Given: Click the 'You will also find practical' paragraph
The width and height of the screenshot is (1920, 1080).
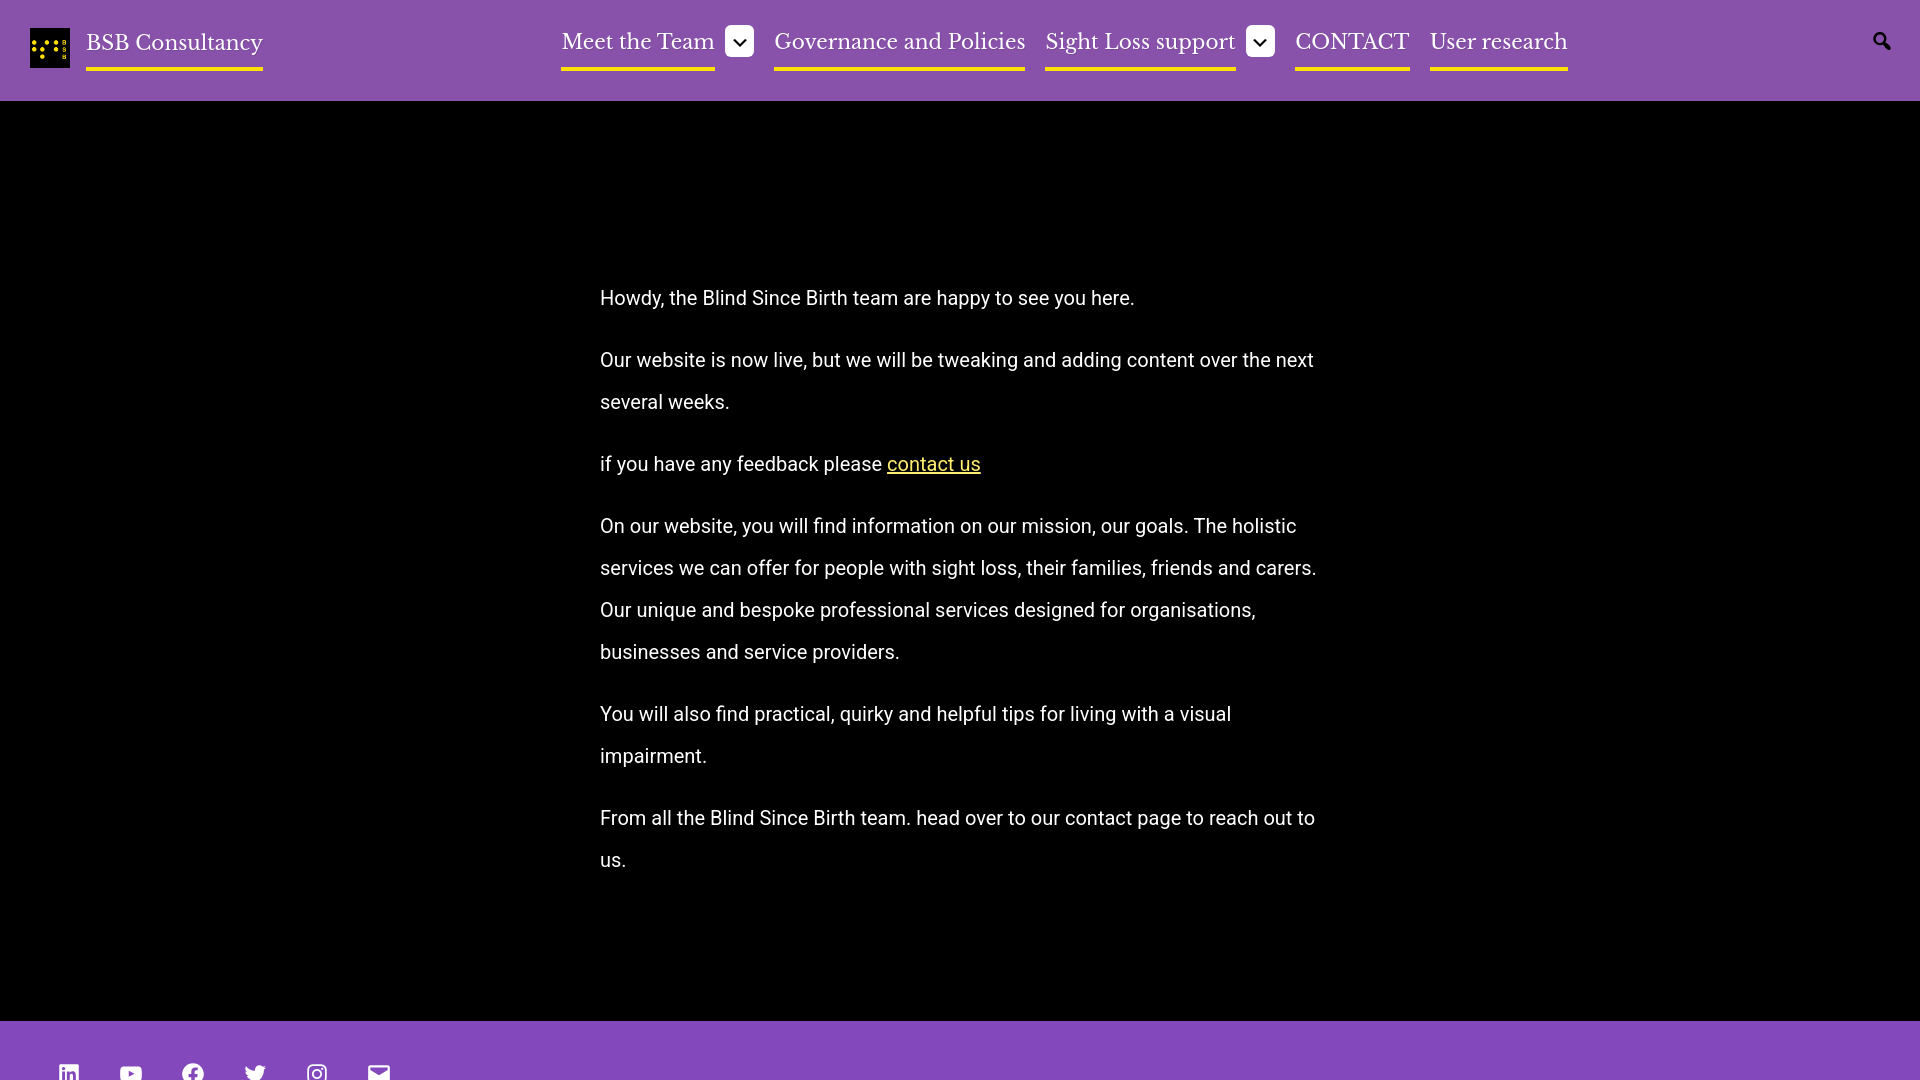Looking at the screenshot, I should 915,735.
